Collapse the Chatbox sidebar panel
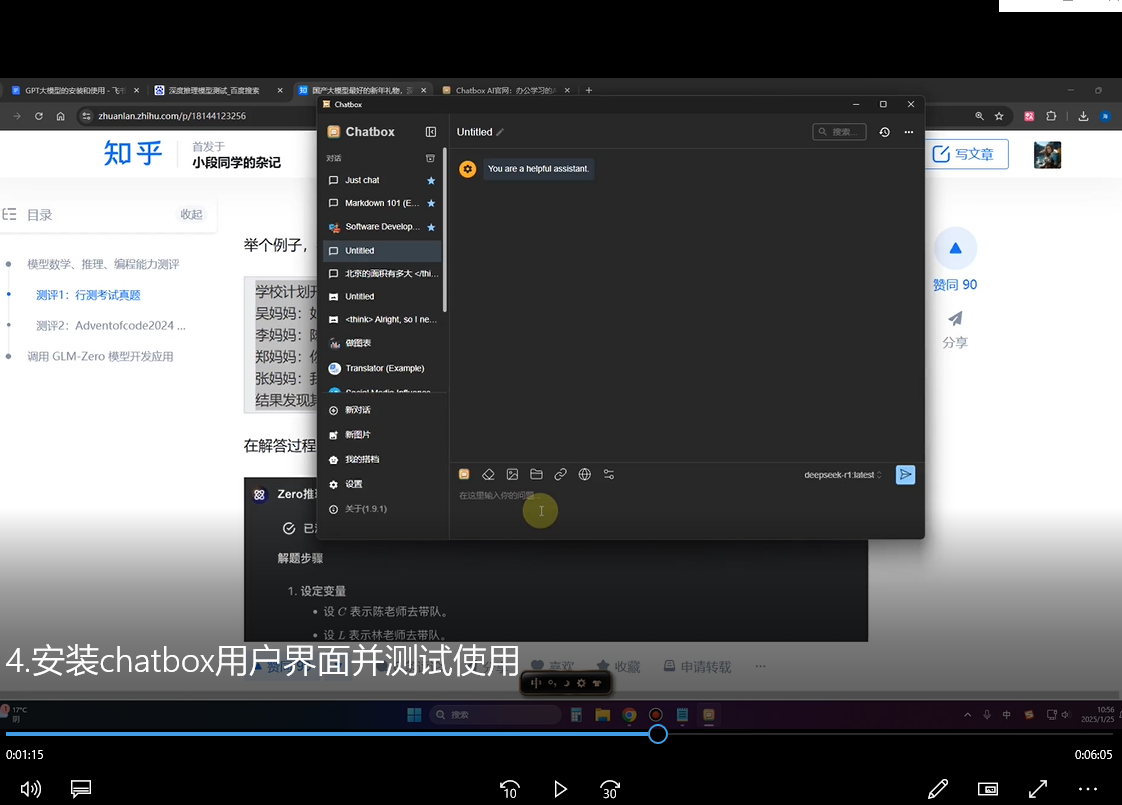 coord(431,132)
